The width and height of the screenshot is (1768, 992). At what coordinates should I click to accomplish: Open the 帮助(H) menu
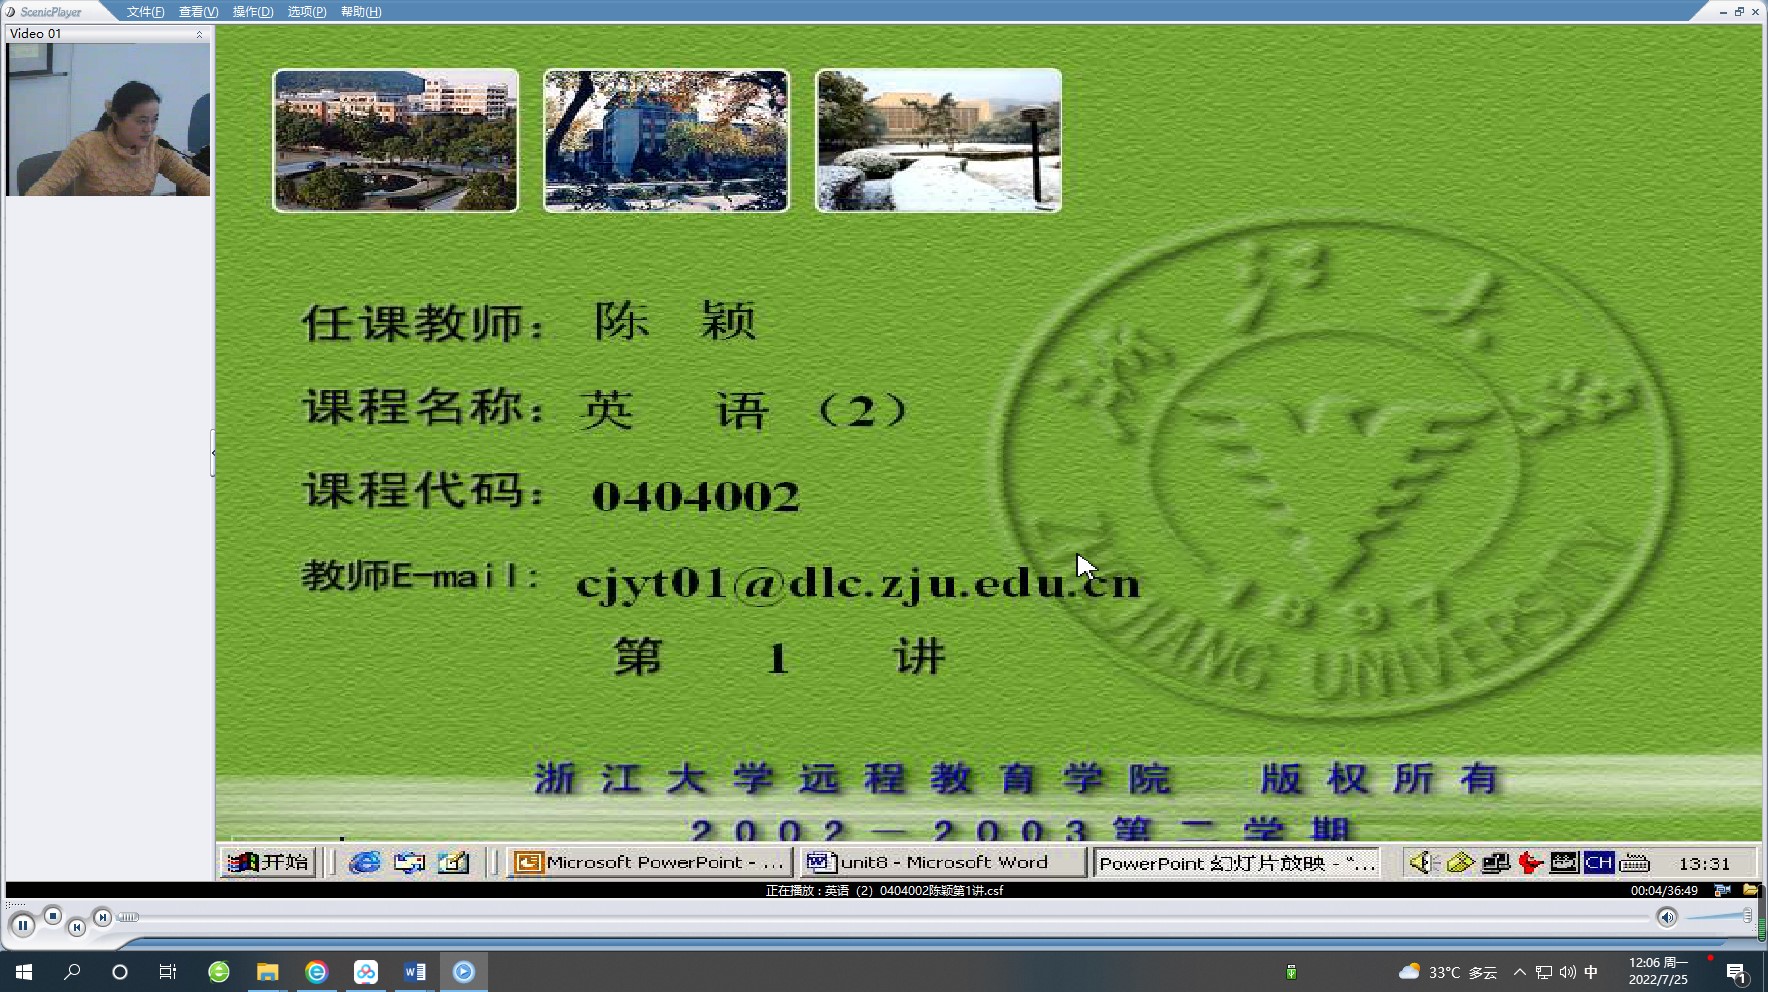360,12
